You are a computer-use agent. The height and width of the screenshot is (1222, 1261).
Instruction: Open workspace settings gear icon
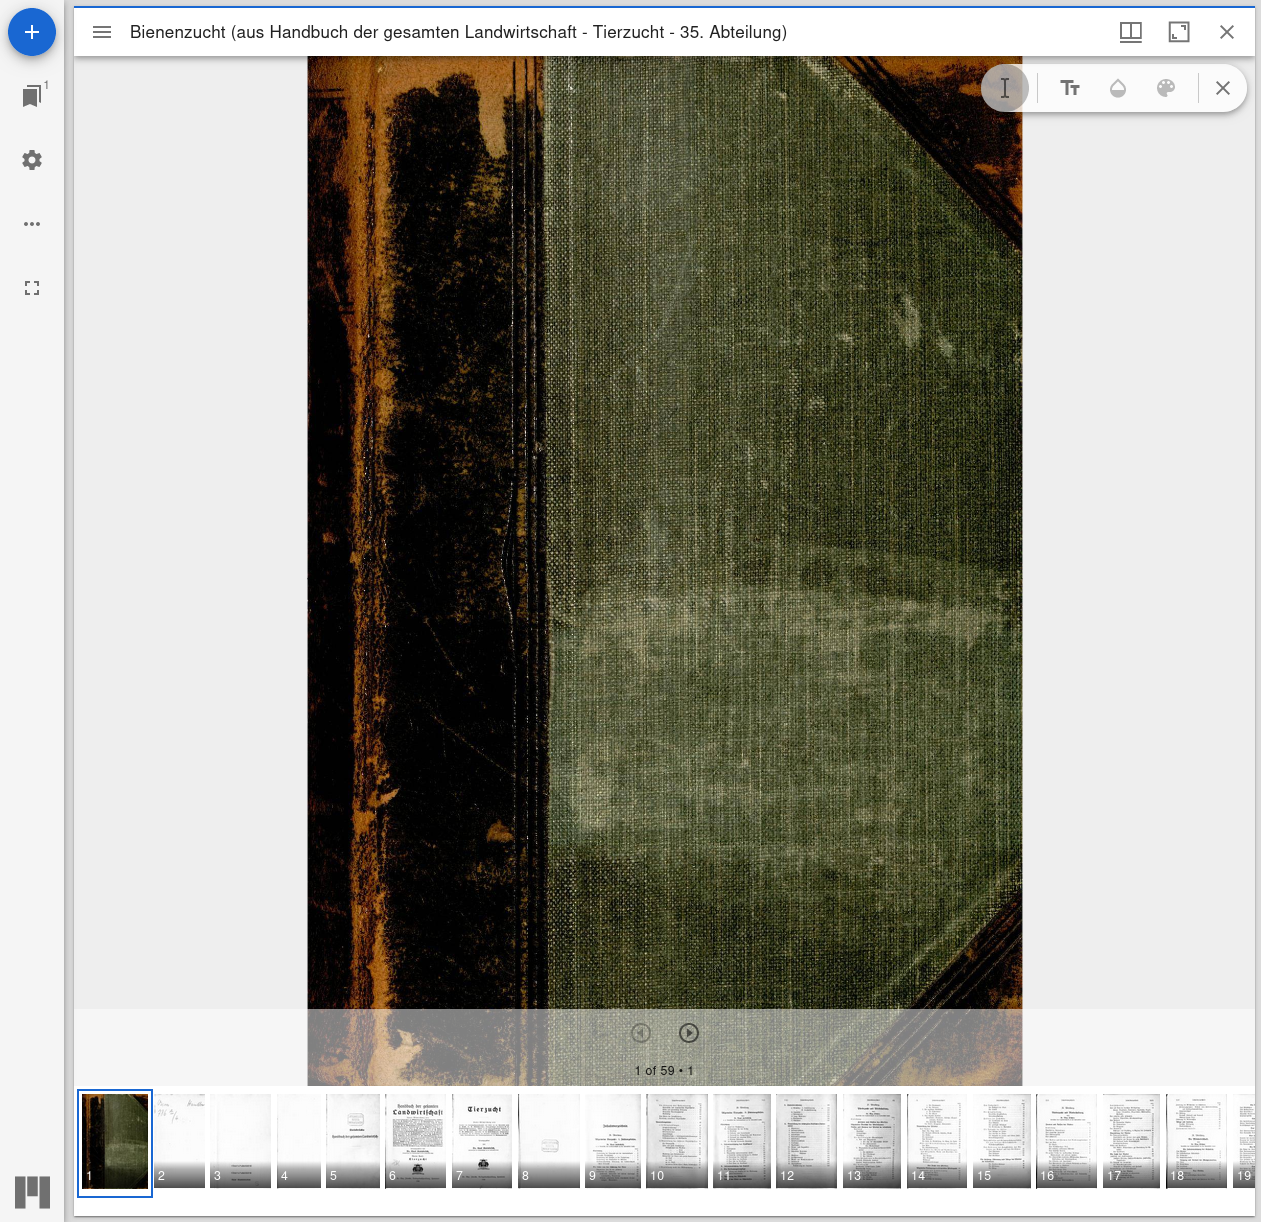click(32, 160)
